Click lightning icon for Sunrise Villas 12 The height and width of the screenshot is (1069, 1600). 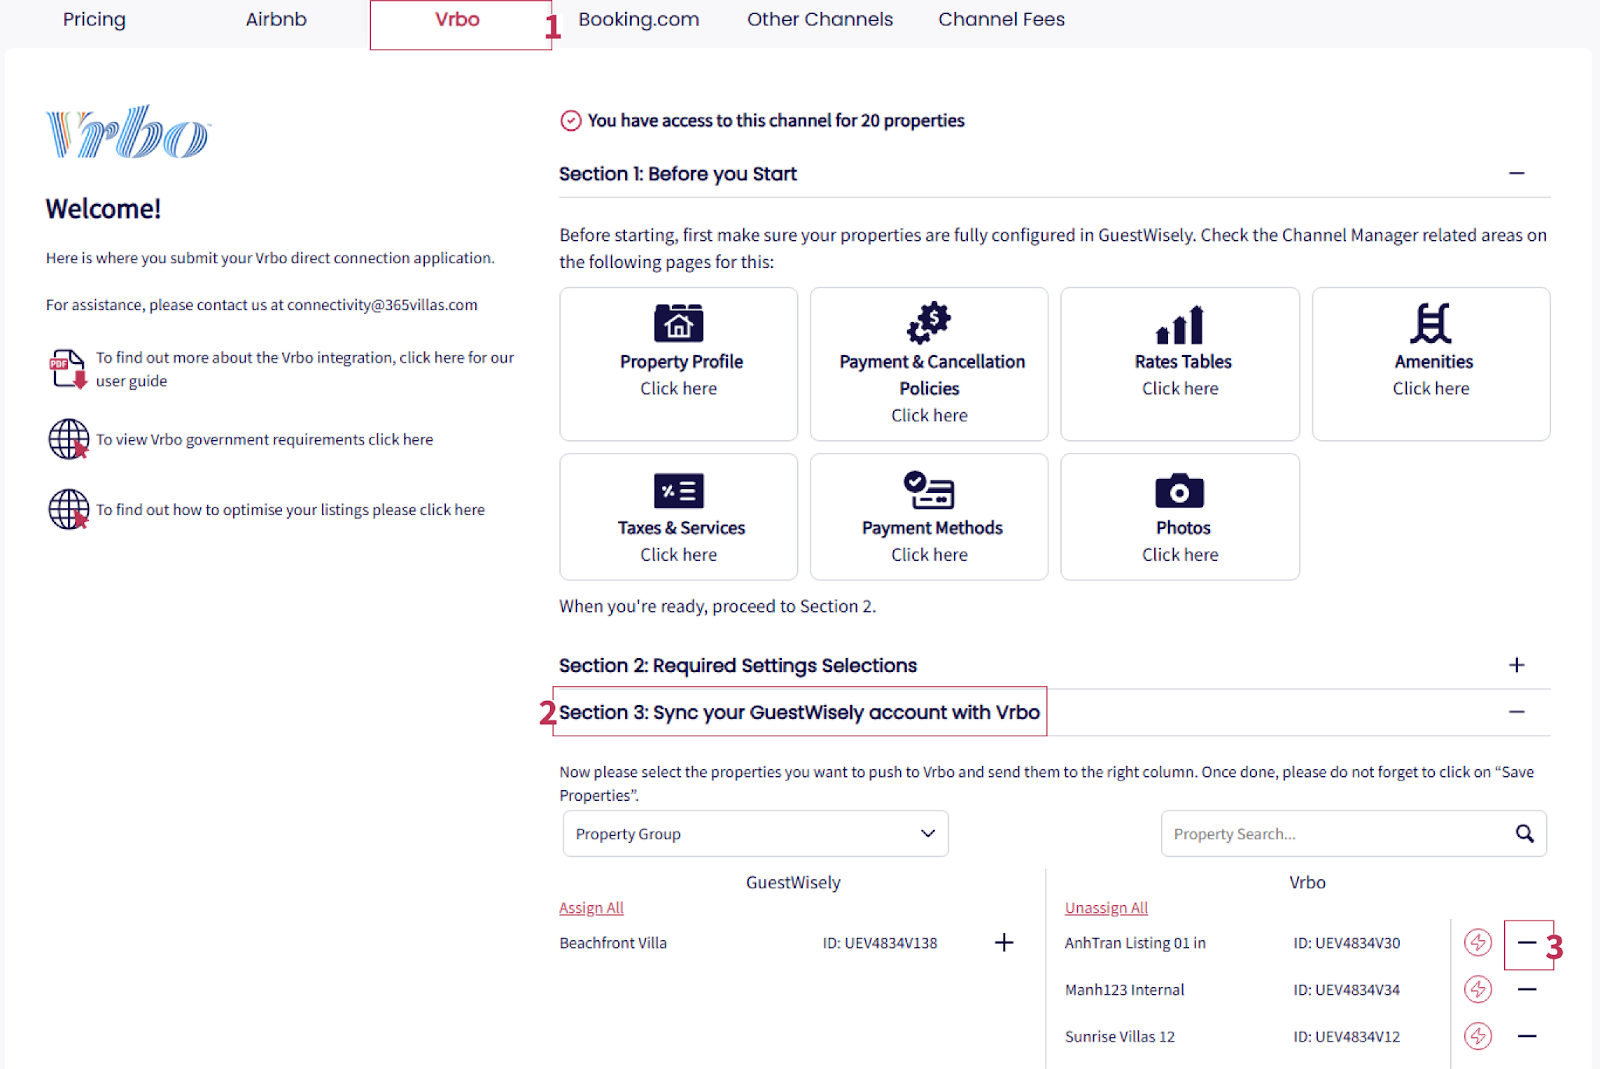1478,1036
